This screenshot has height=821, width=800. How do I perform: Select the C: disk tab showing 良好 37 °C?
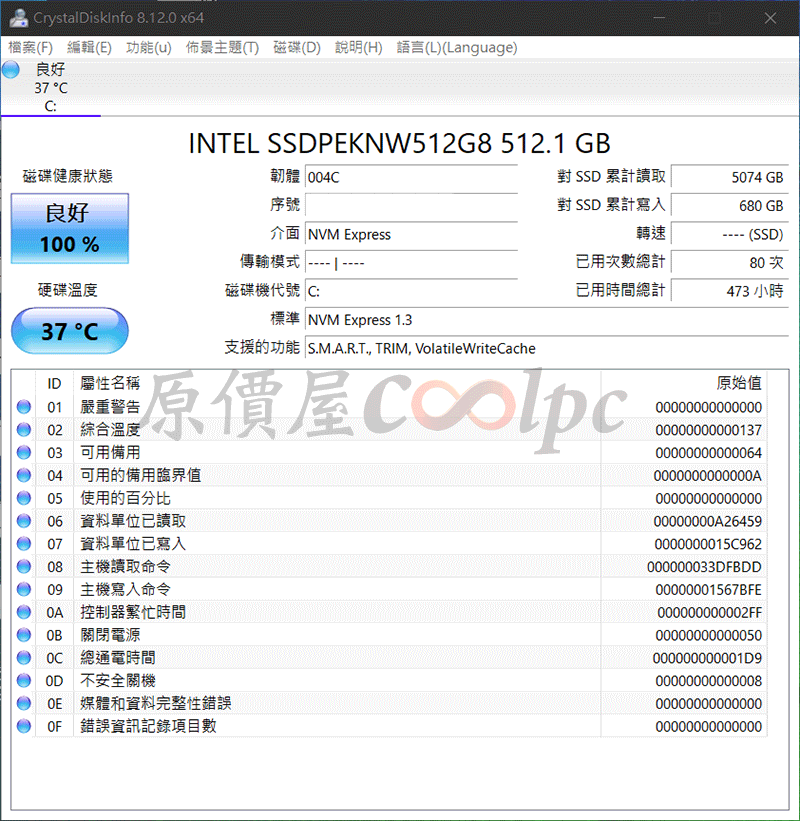pyautogui.click(x=51, y=87)
